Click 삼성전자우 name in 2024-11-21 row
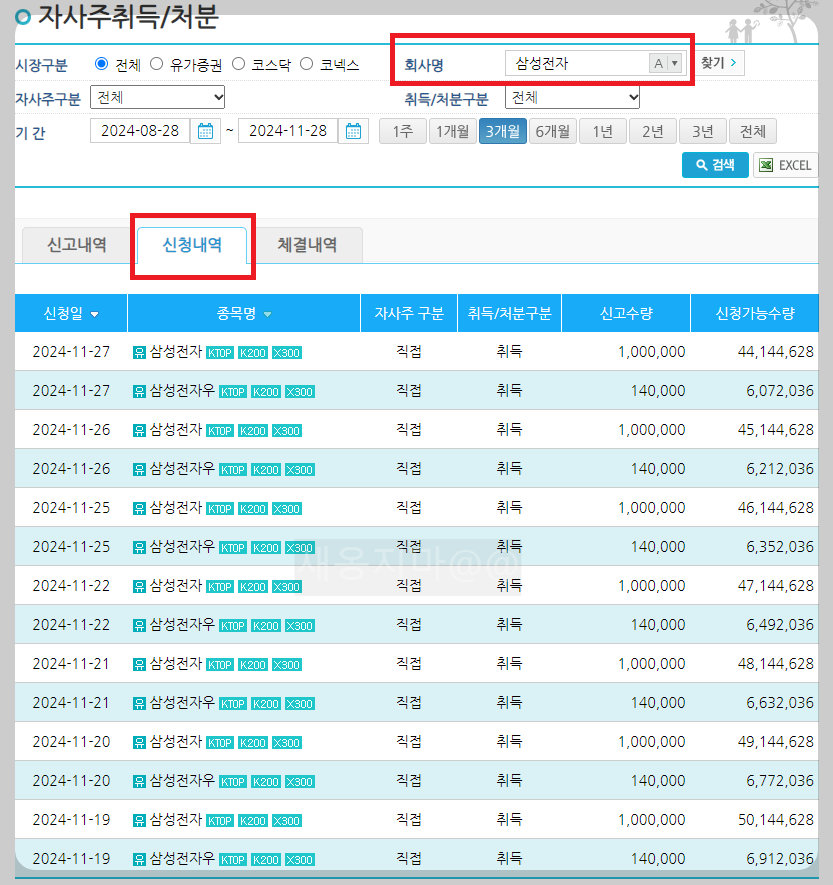 (x=182, y=703)
